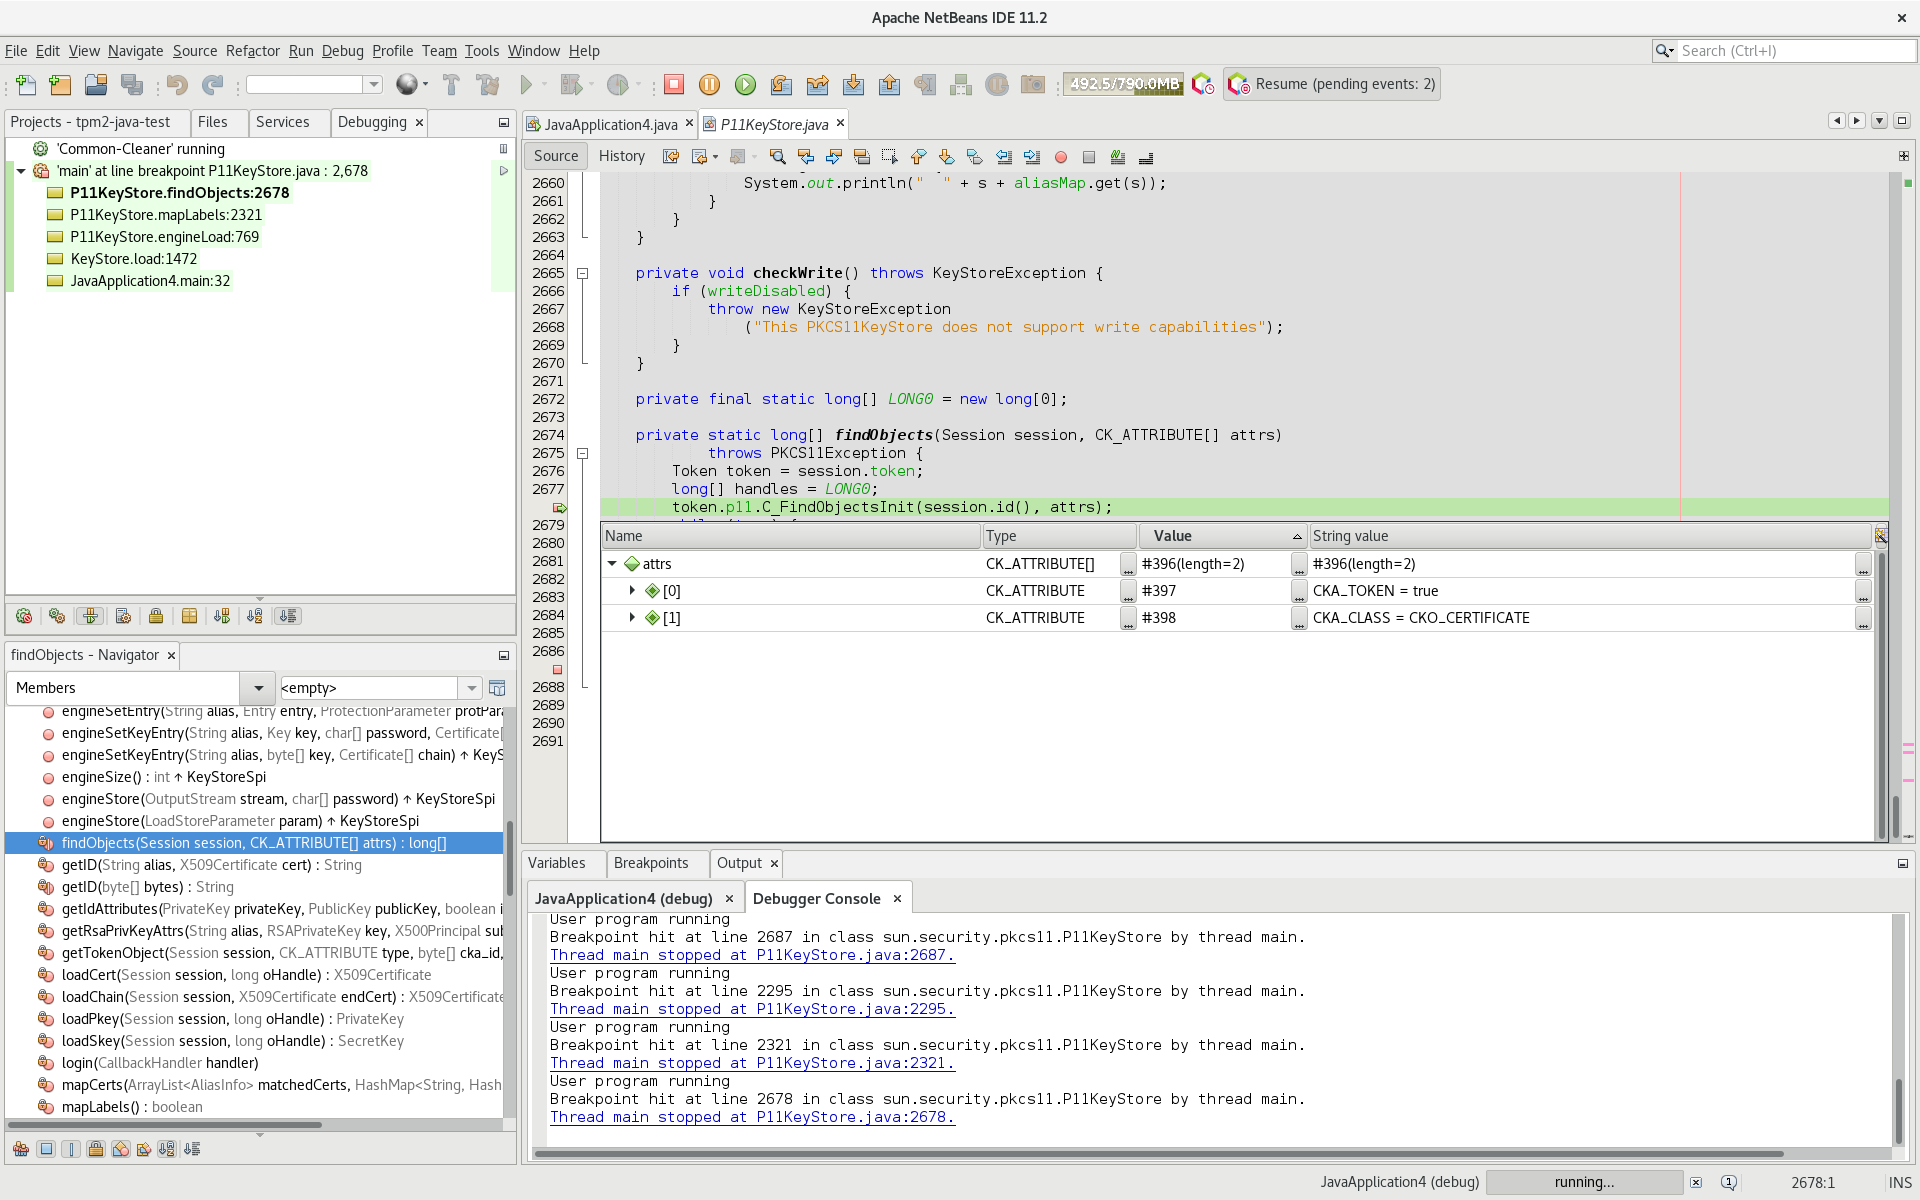Click the memory usage indicator bar
The image size is (1920, 1200).
point(1122,84)
